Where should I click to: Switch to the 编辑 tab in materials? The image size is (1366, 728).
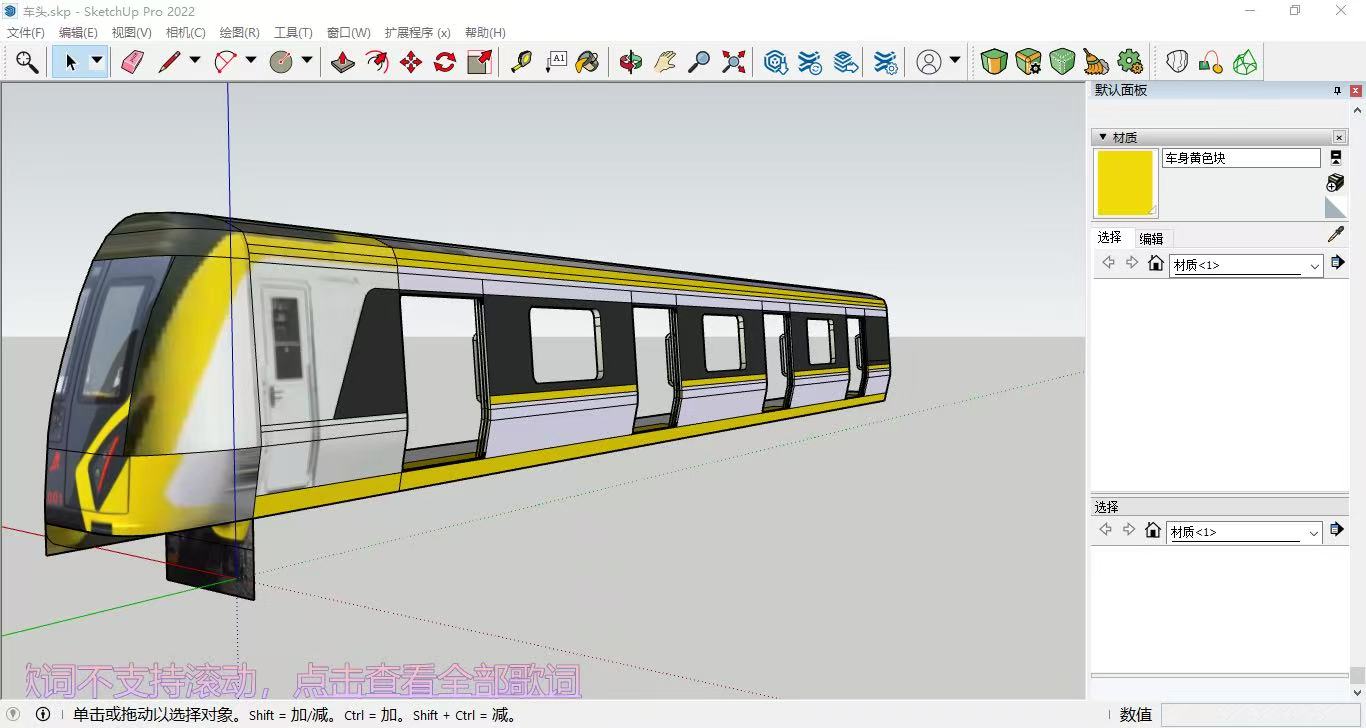[x=1151, y=239]
